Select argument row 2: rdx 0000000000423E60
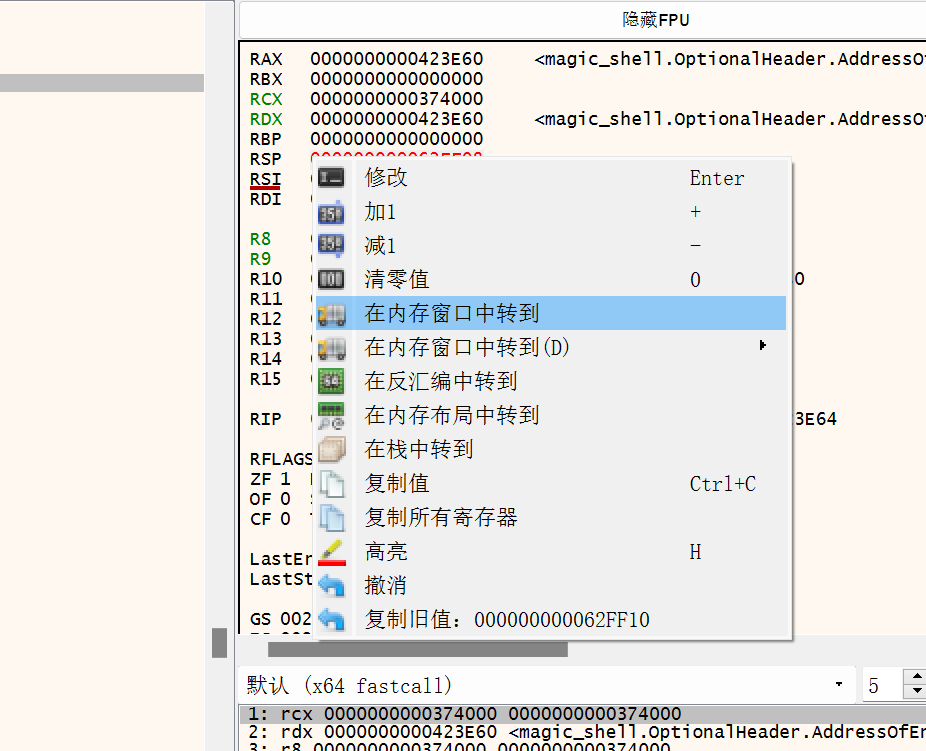This screenshot has height=751, width=926. click(582, 732)
